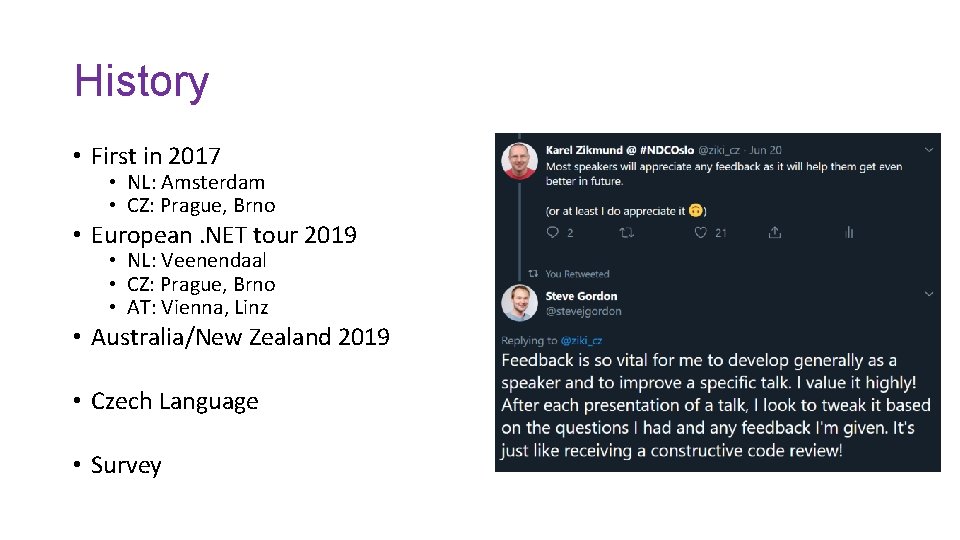Open the @ziki_cz link in 'Replying to'
This screenshot has height=540, width=960.
click(x=582, y=341)
